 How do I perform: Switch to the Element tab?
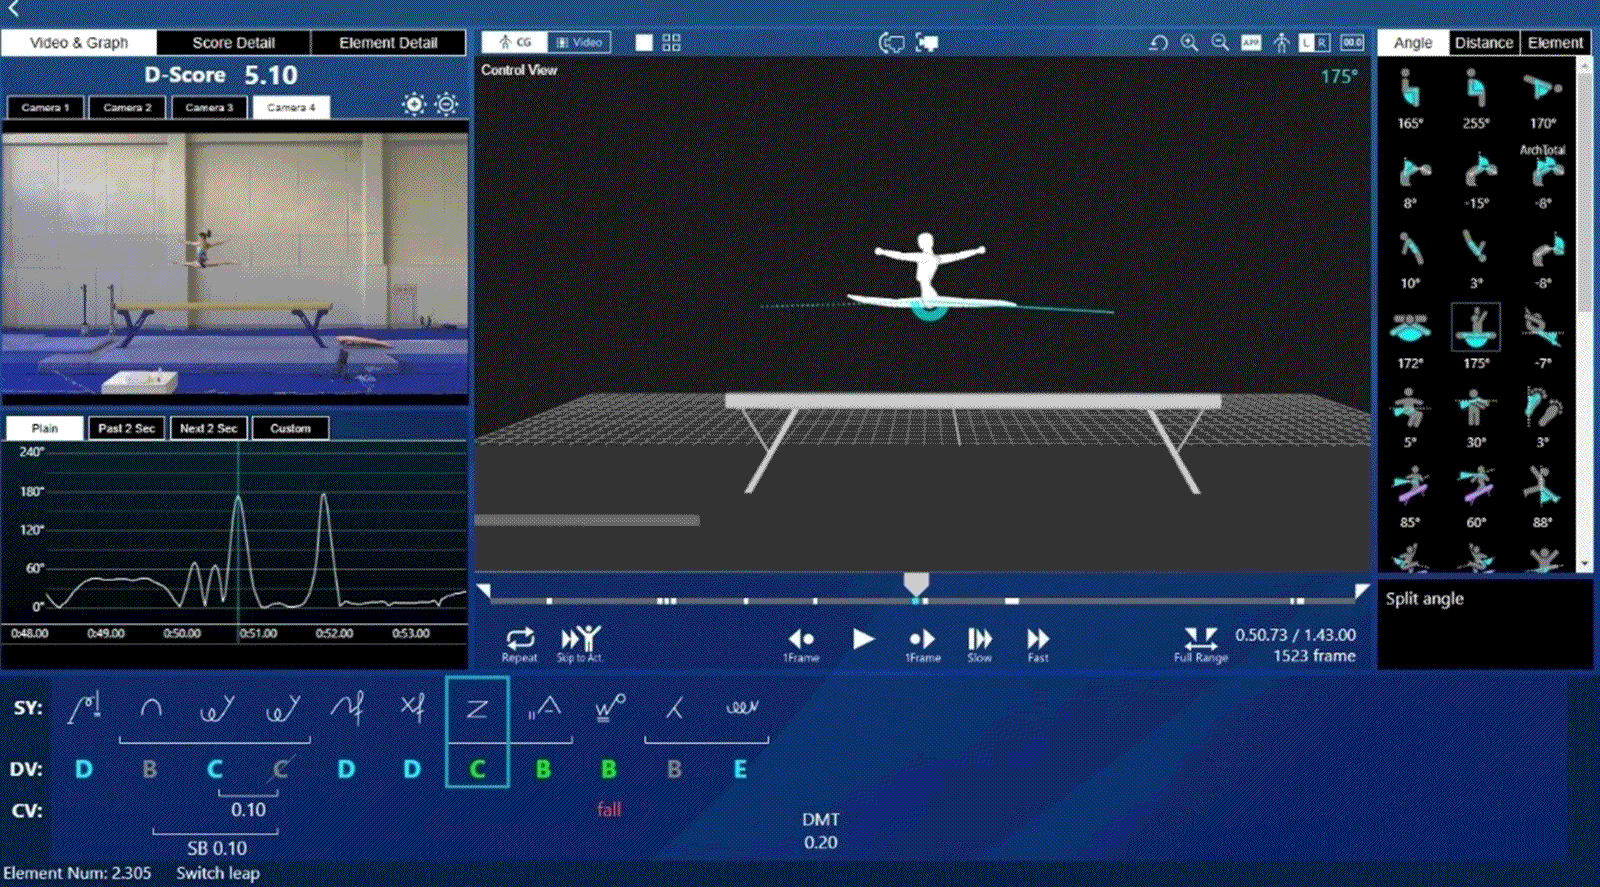[1555, 43]
